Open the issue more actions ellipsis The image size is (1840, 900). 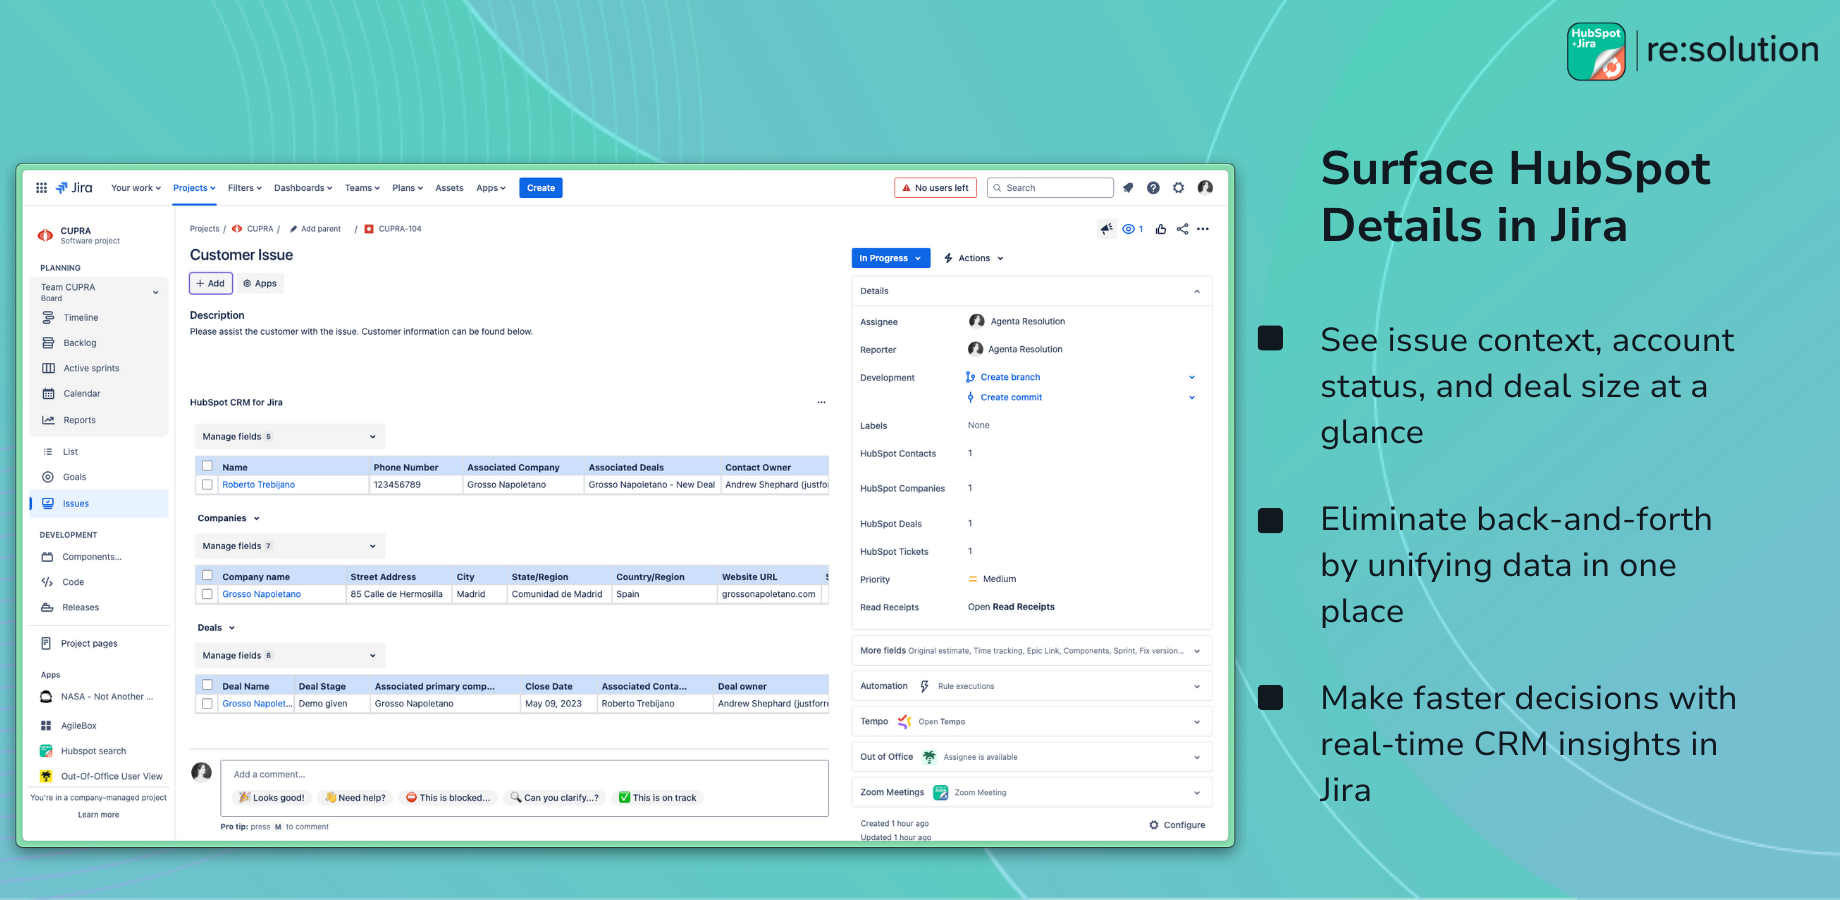[1203, 229]
